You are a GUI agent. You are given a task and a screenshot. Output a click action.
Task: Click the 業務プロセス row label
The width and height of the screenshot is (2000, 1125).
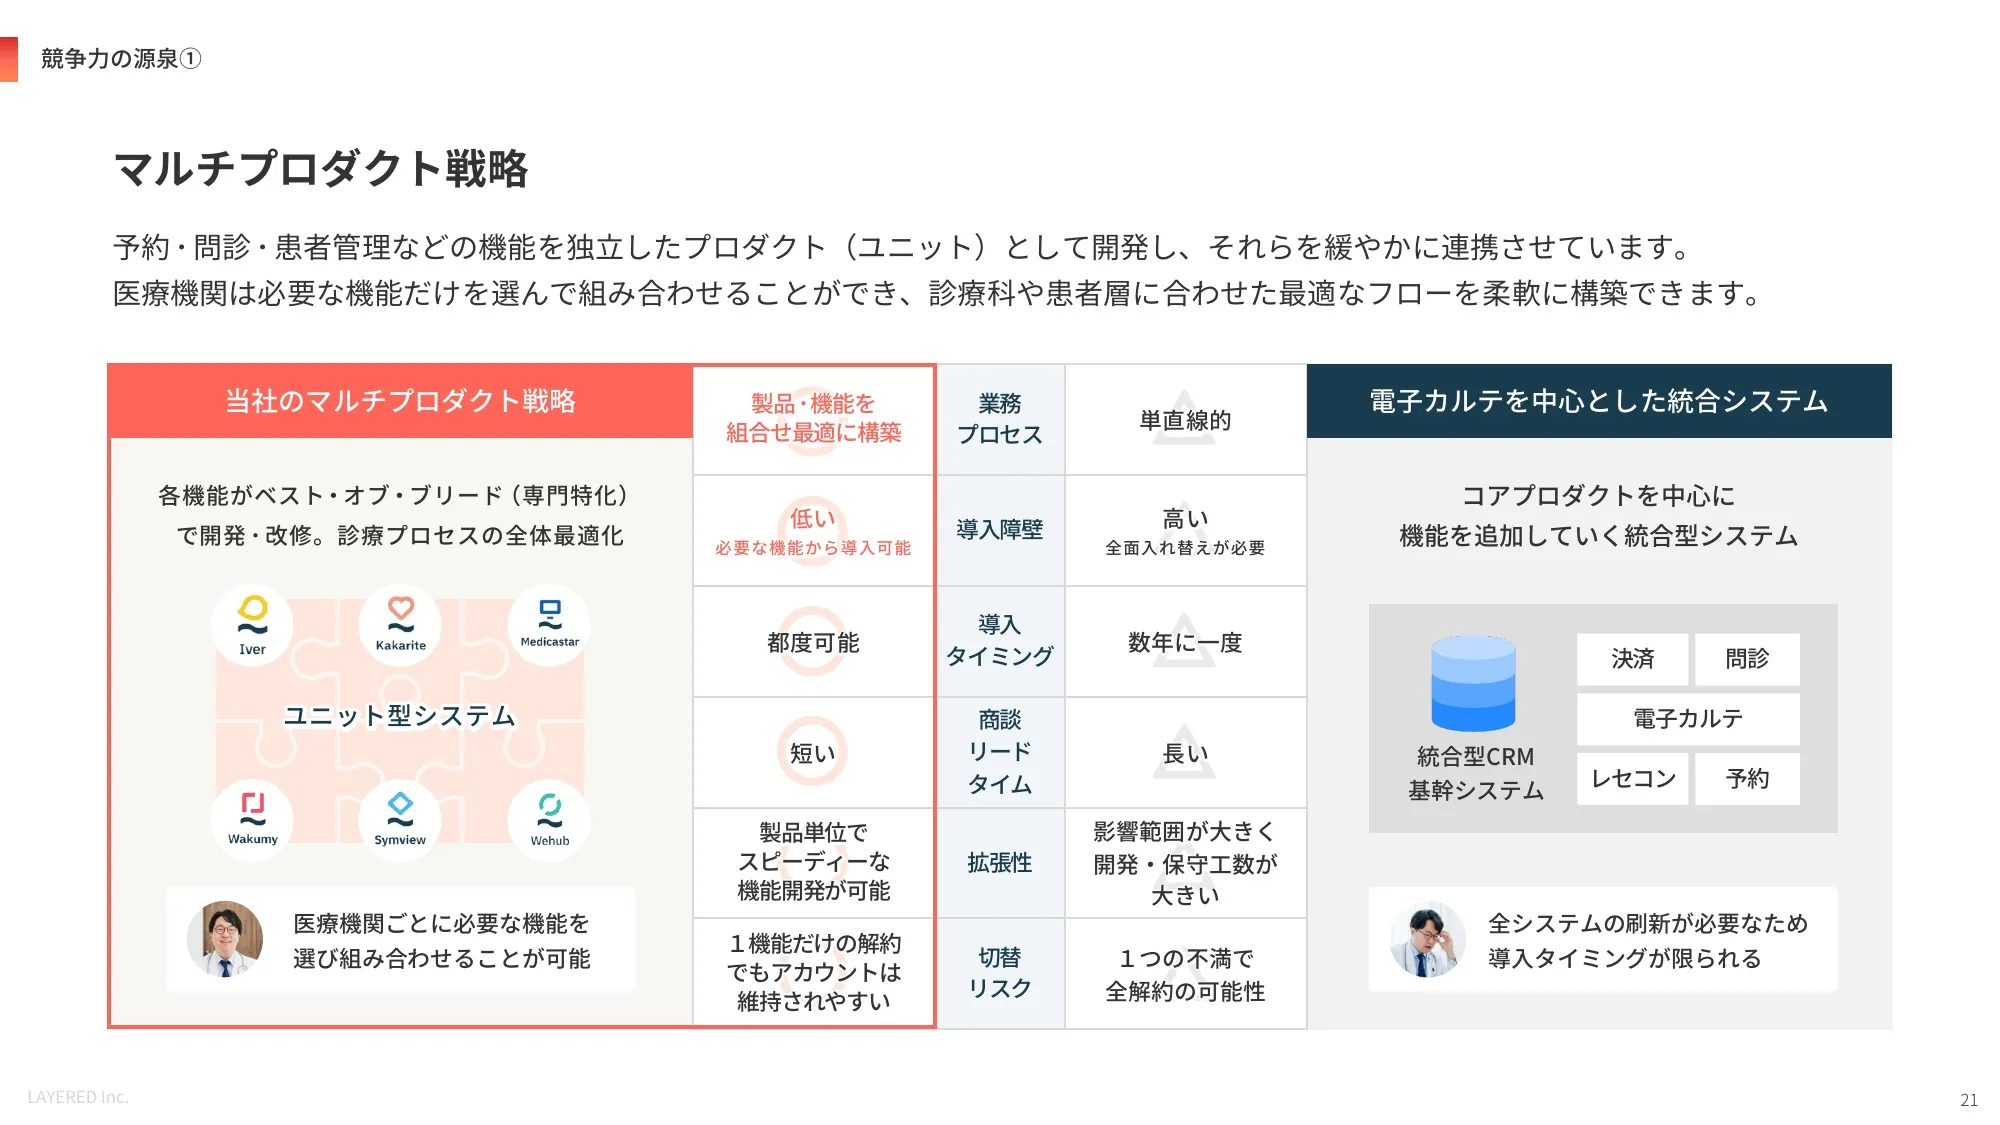point(1000,420)
